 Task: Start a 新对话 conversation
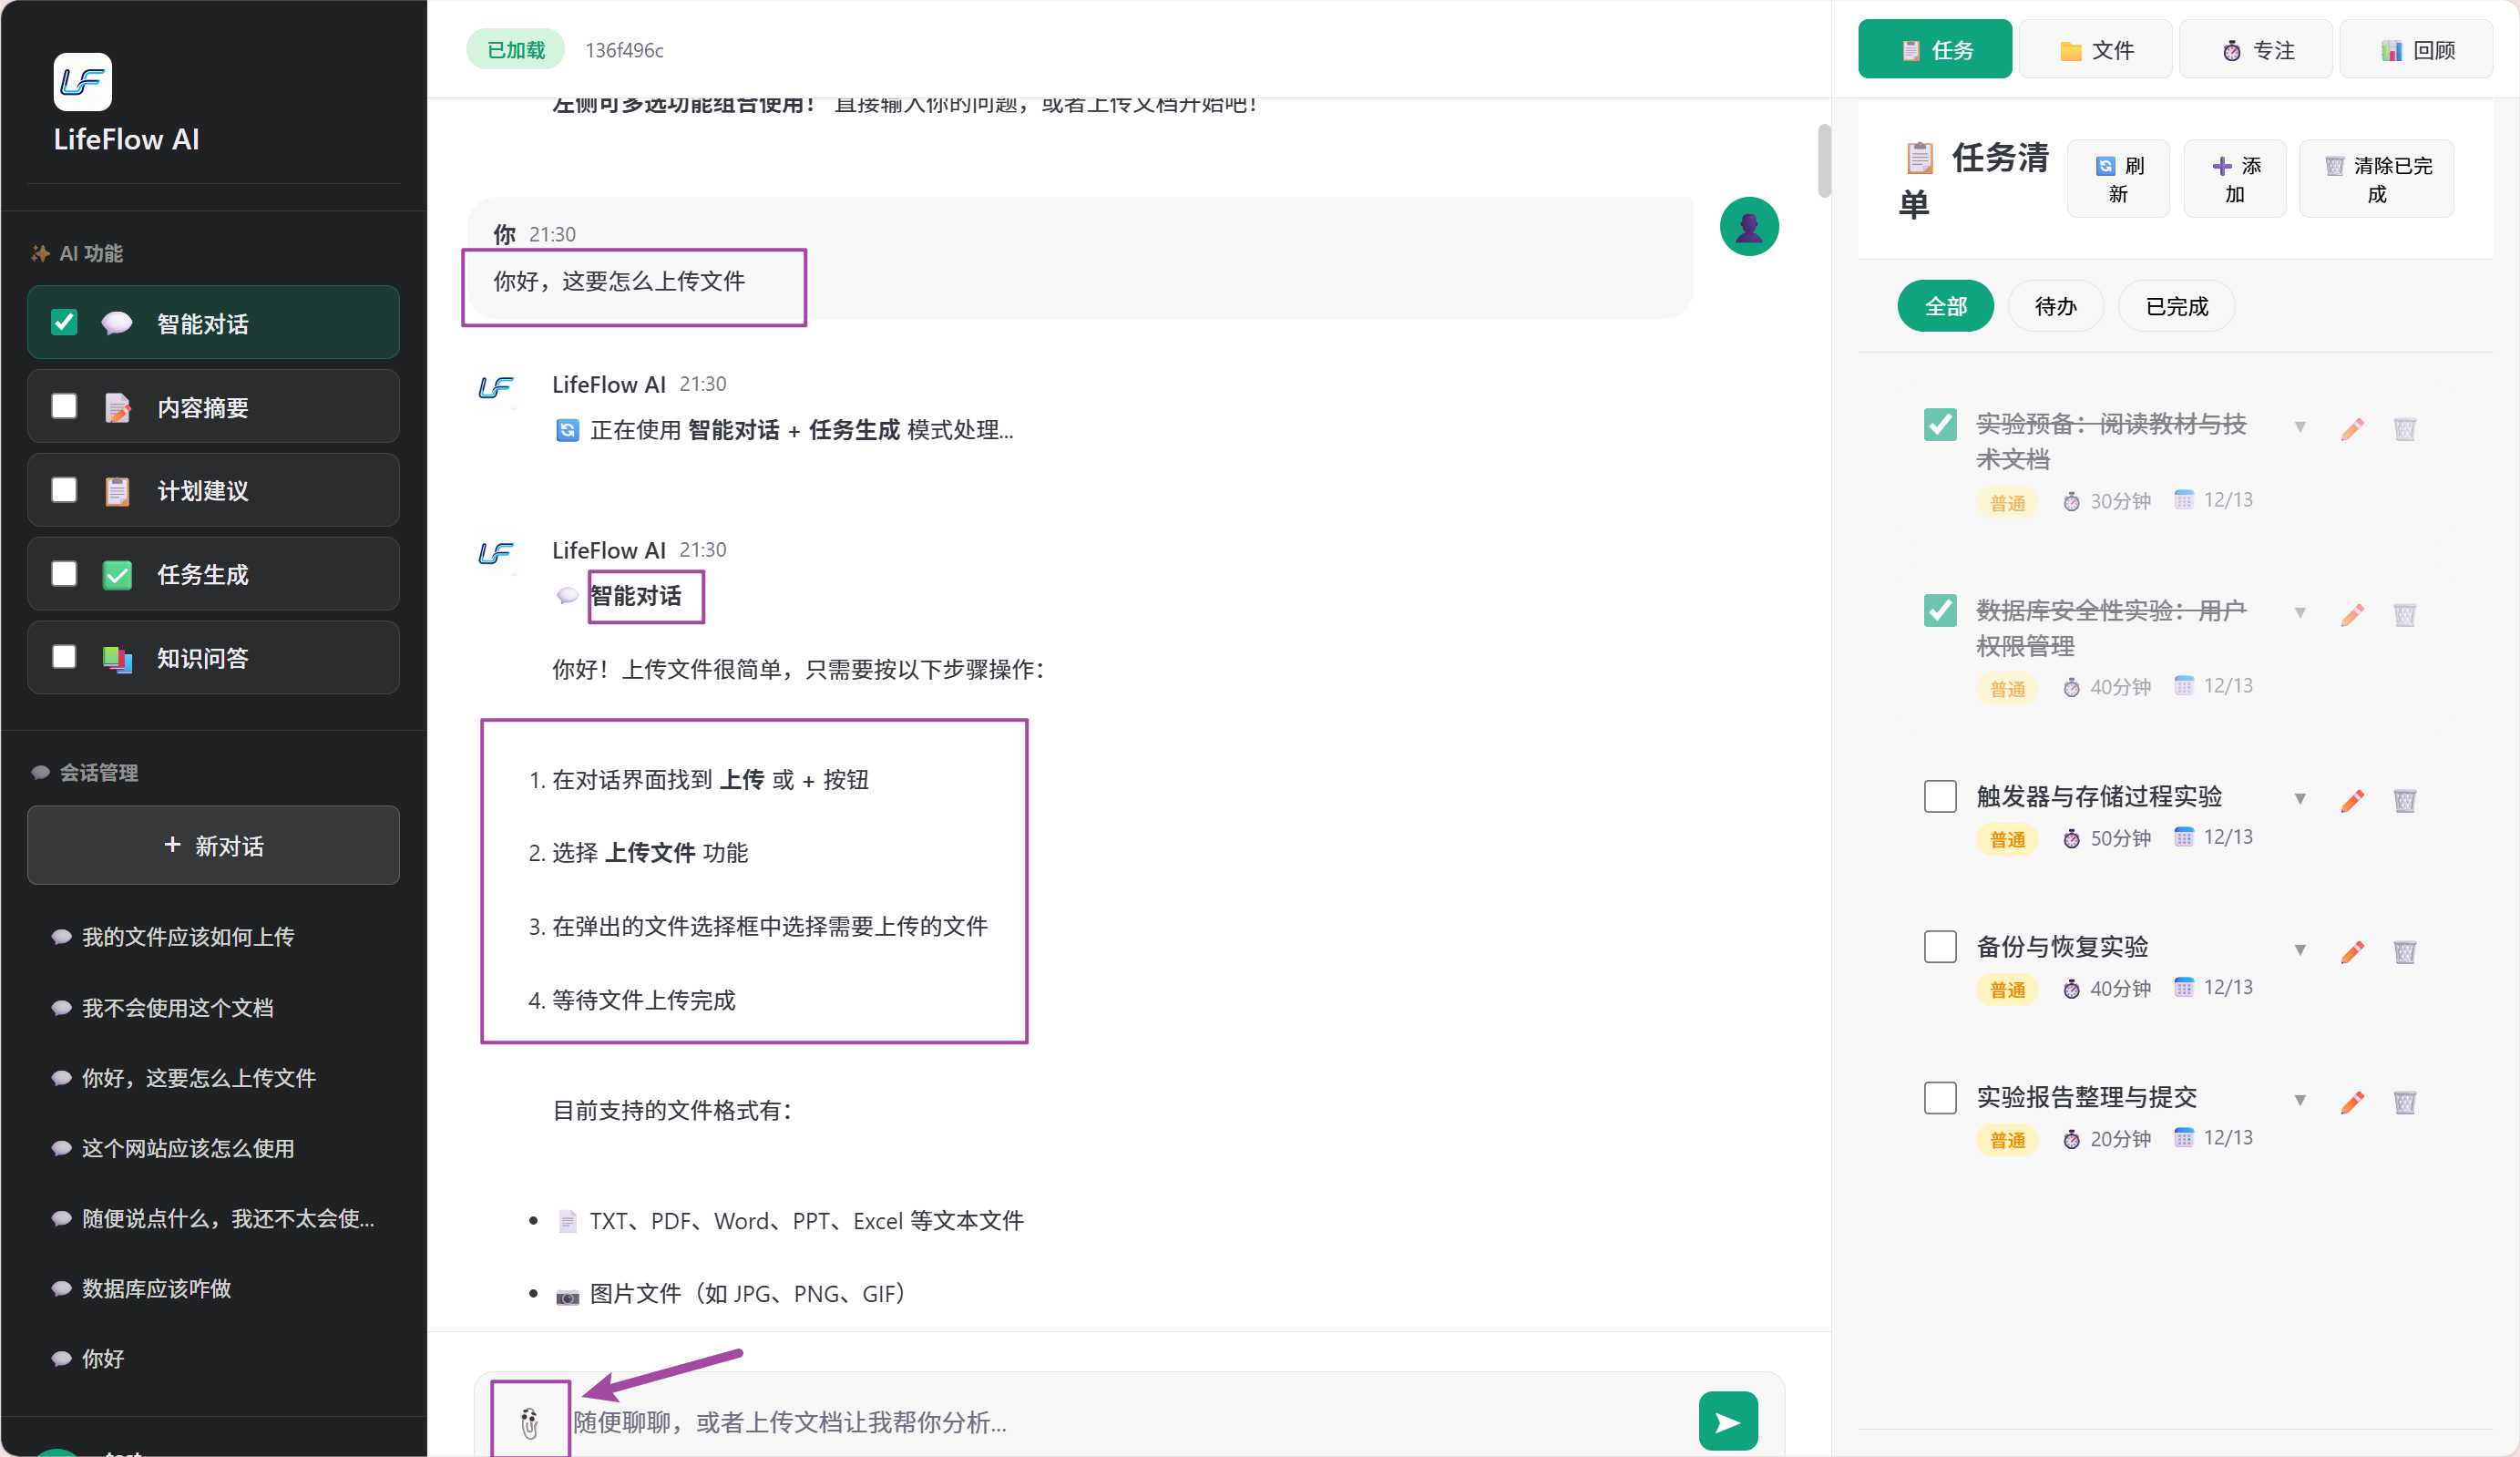(x=213, y=846)
